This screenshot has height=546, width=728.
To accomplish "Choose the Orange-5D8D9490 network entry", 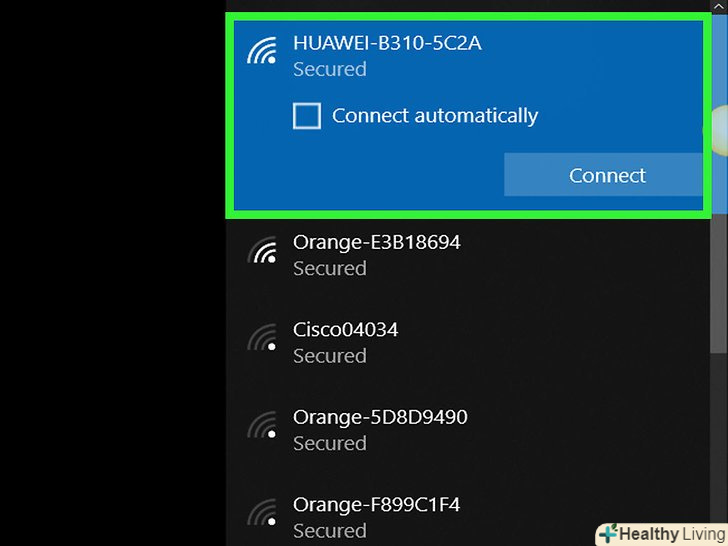I will click(468, 429).
